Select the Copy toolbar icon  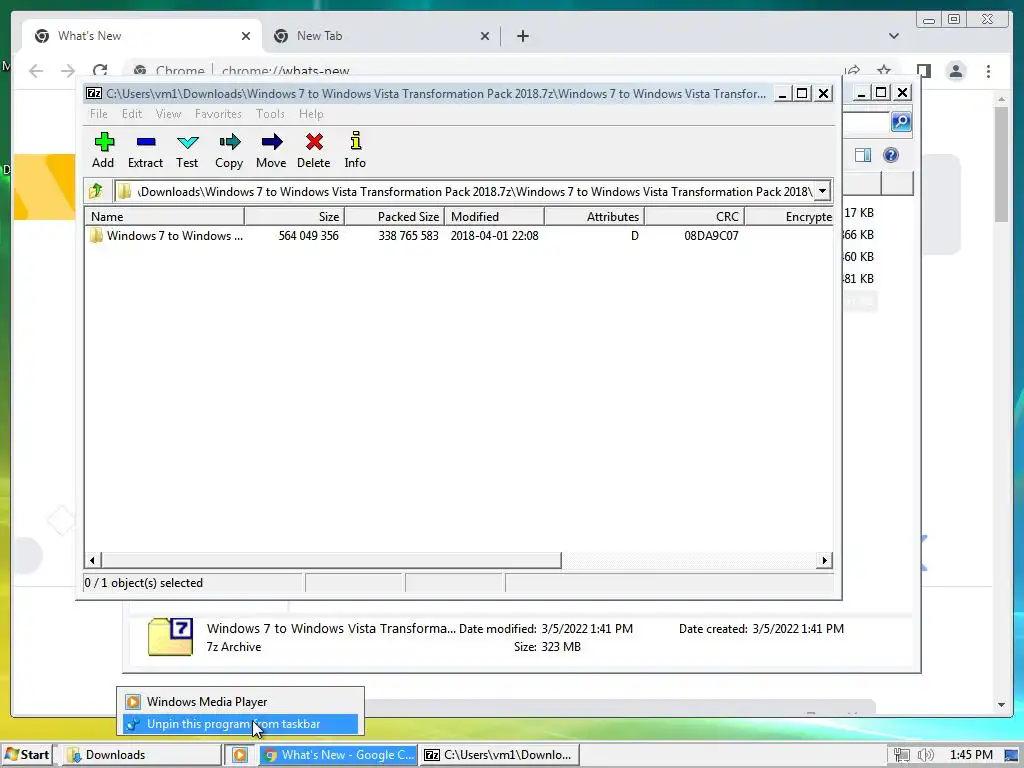coord(229,150)
